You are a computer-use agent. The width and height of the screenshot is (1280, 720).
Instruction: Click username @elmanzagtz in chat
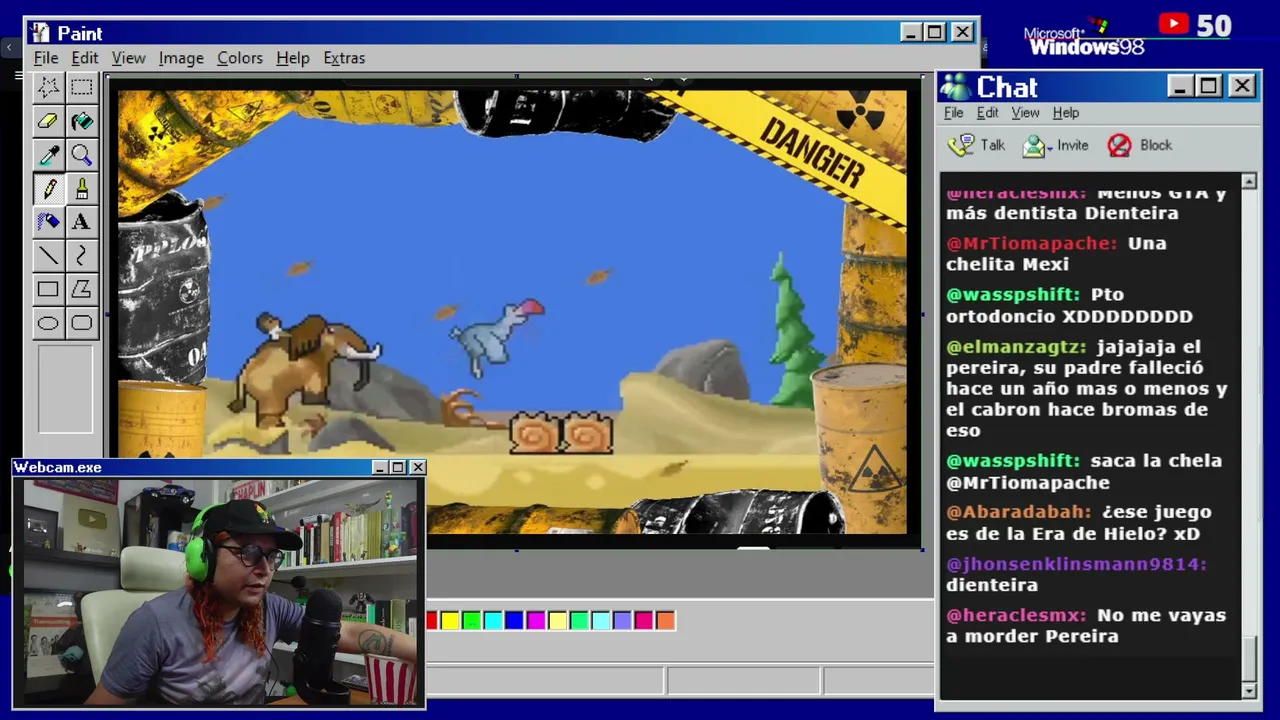1016,348
